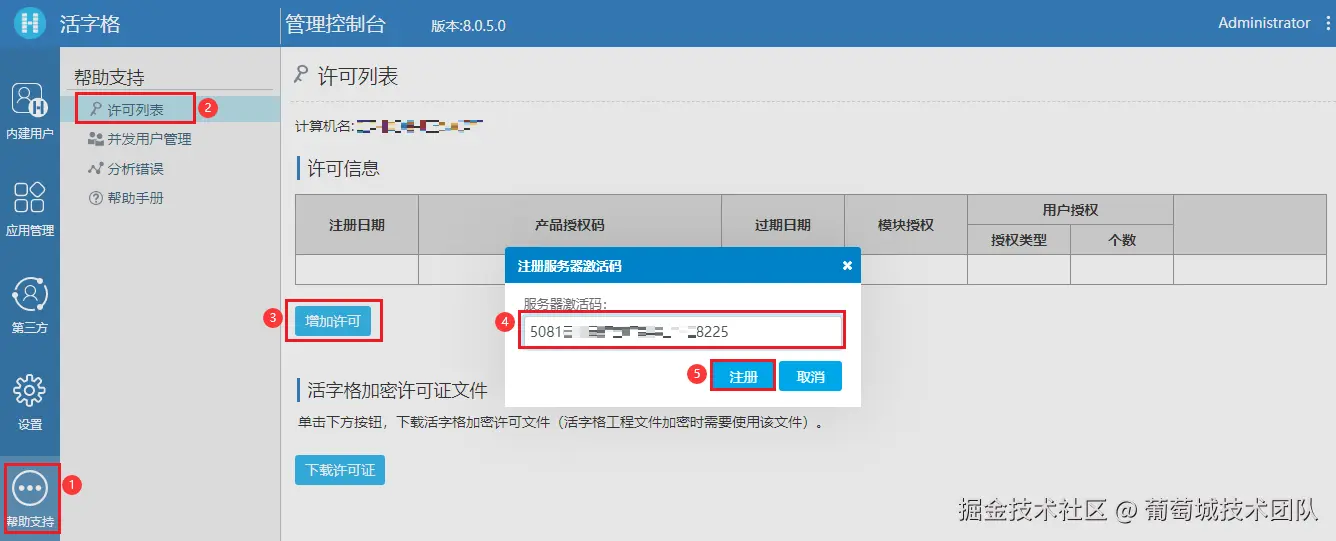Click the 活字格加密许可证文件 section heading
The image size is (1336, 541).
(x=397, y=390)
